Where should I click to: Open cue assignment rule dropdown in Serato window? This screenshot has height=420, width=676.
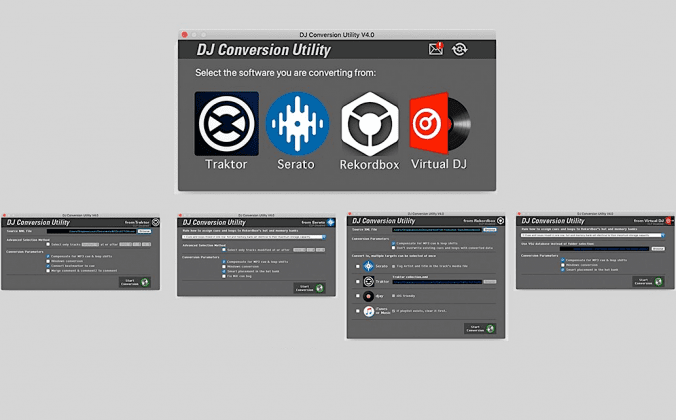click(x=254, y=237)
